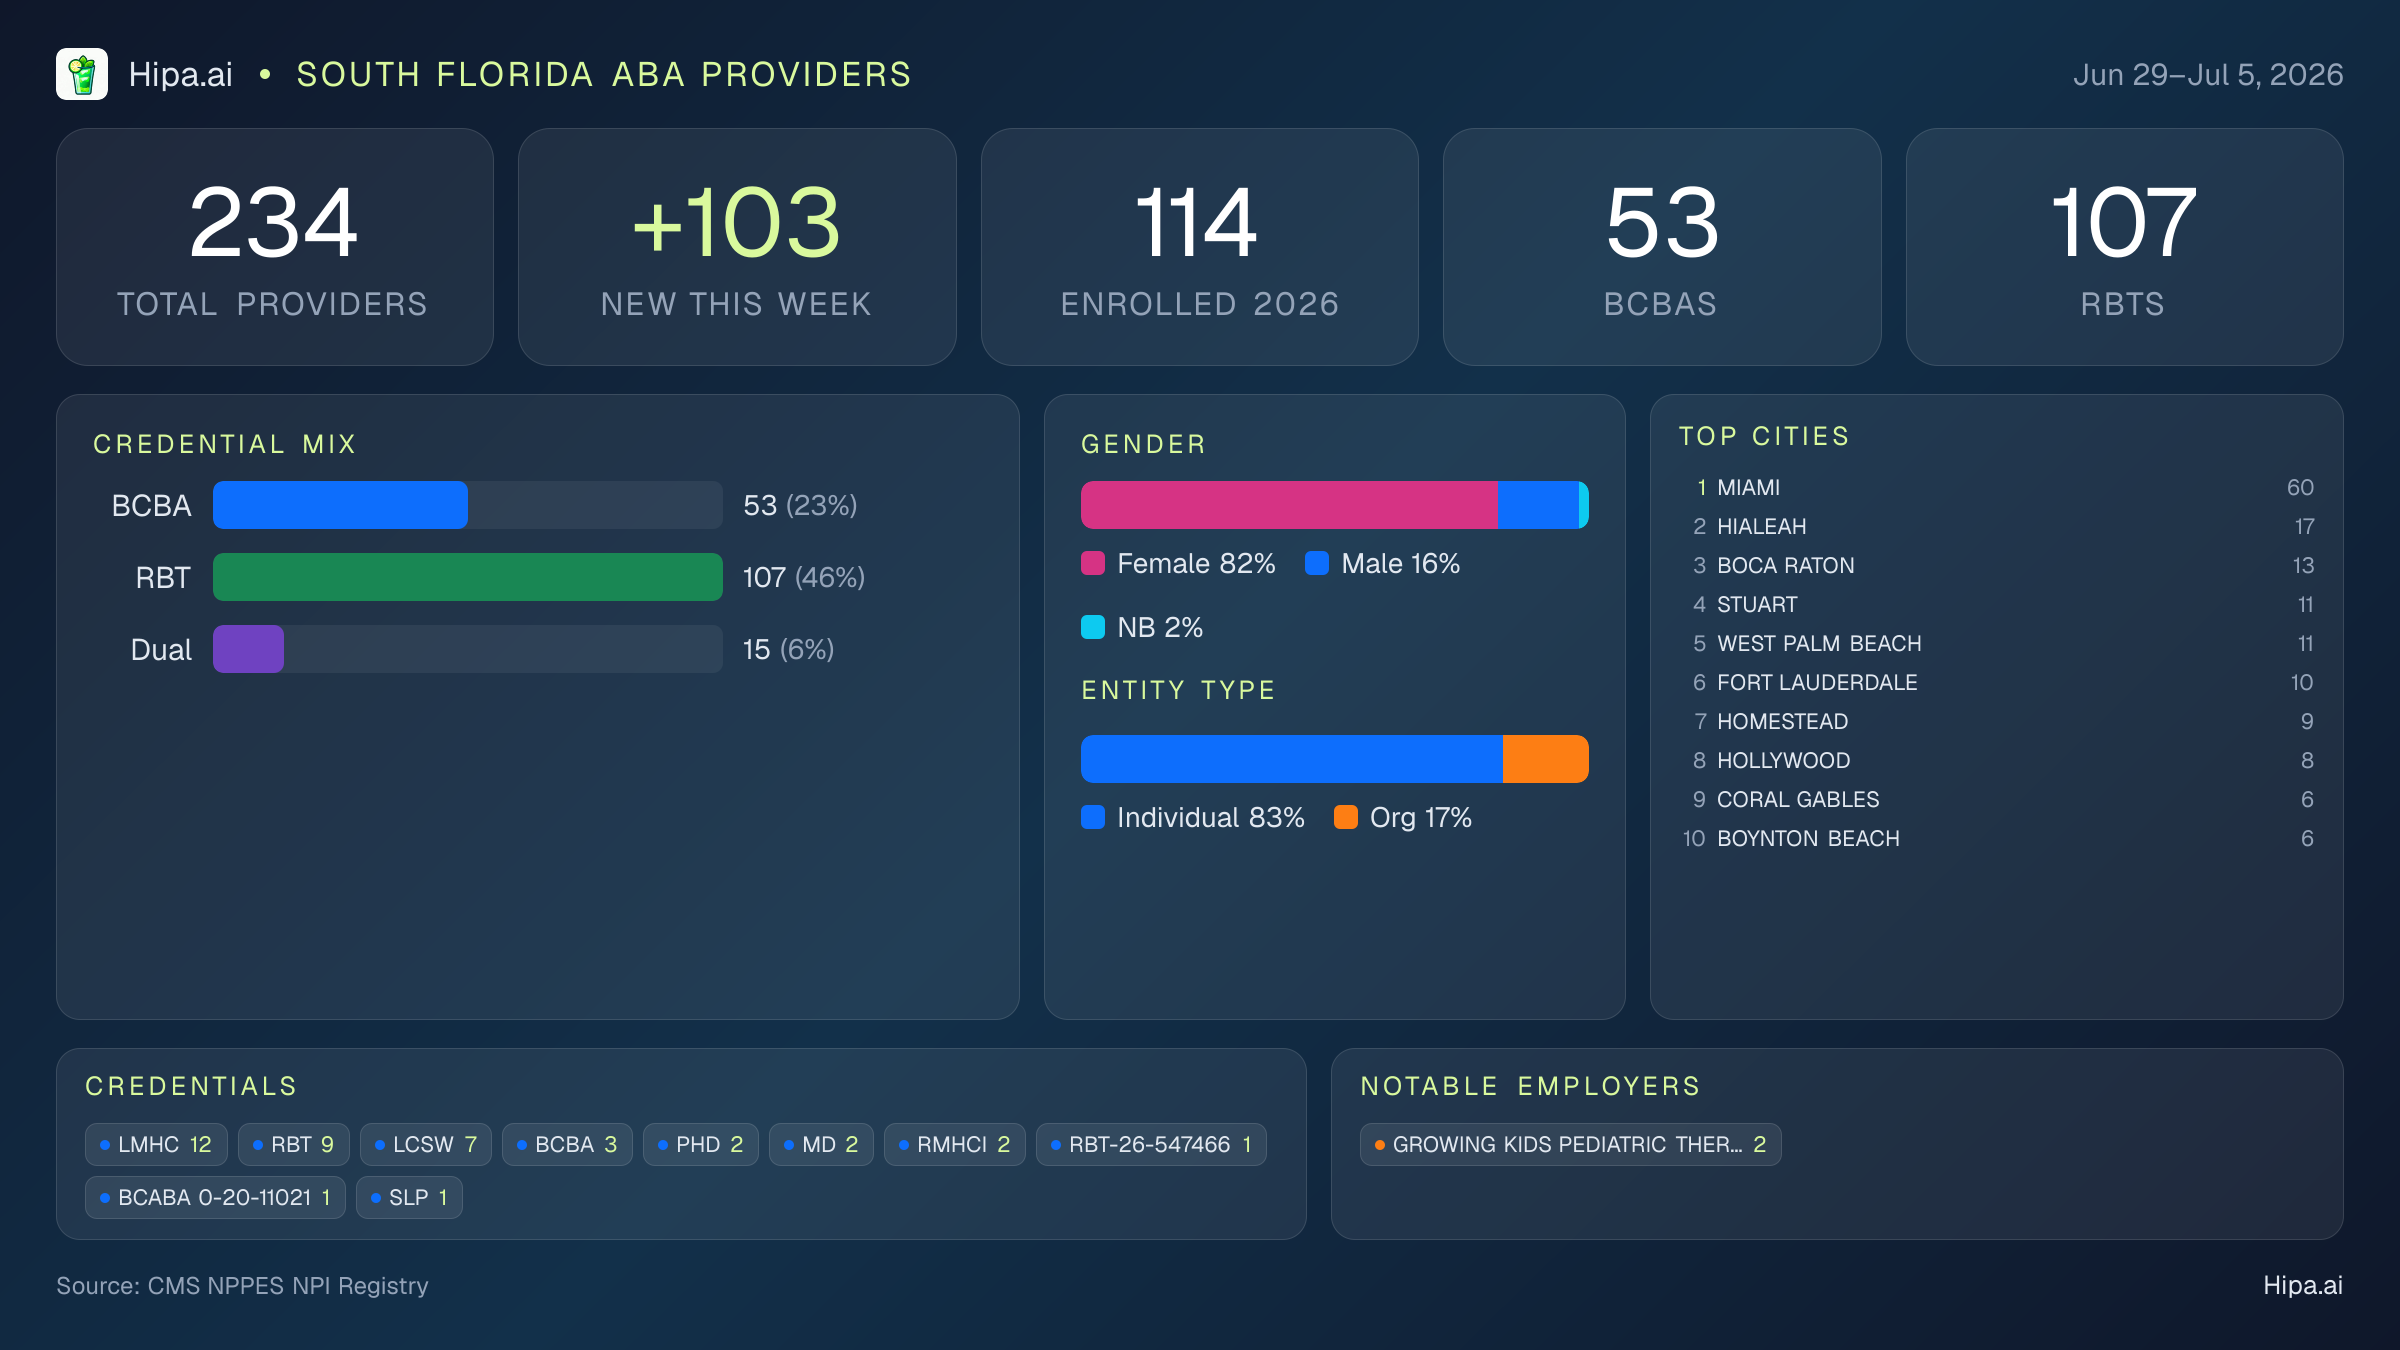
Task: Click the Entity Type section heading
Action: pyautogui.click(x=1178, y=690)
